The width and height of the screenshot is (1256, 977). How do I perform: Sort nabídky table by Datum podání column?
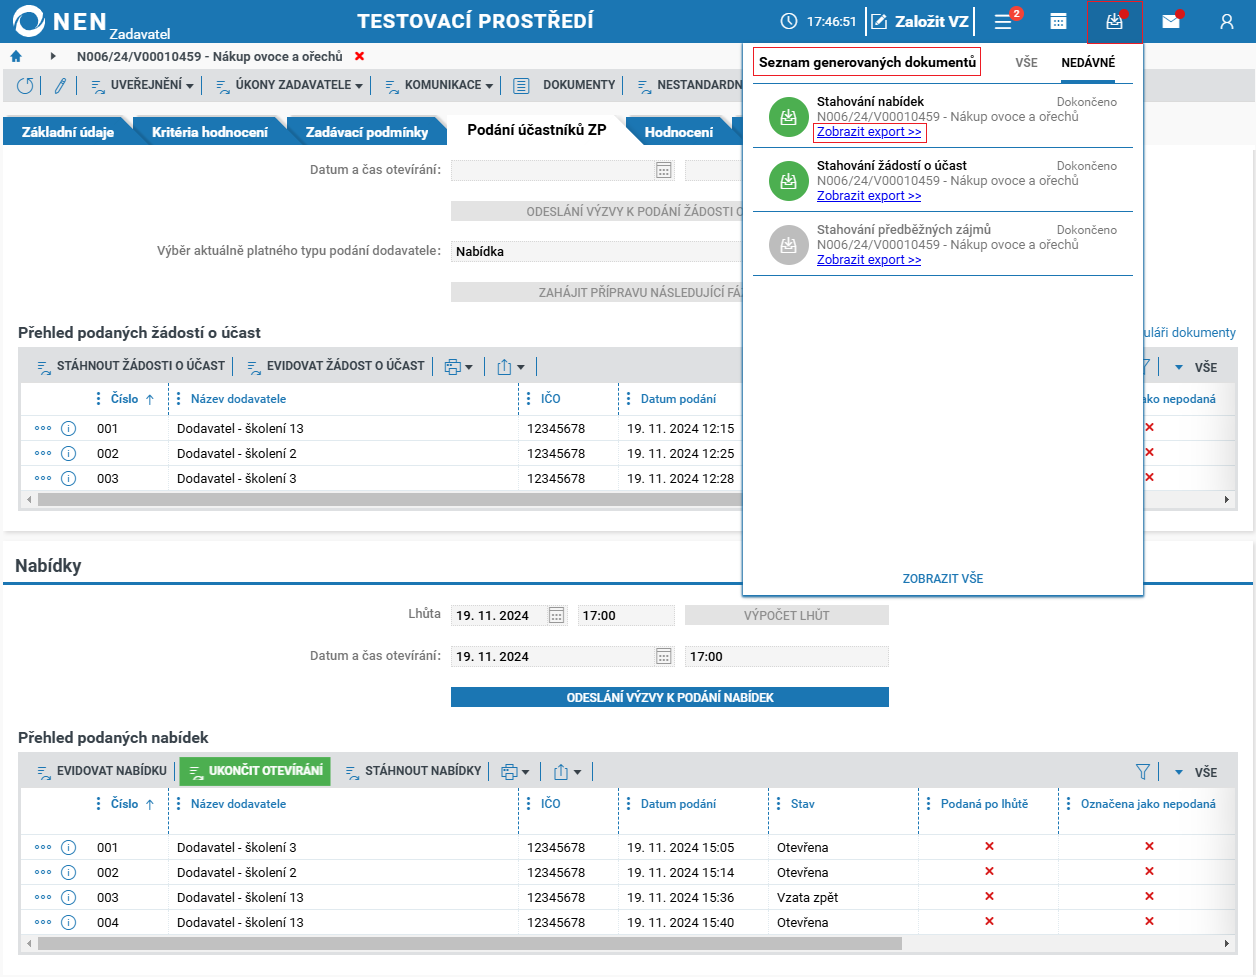coord(678,804)
